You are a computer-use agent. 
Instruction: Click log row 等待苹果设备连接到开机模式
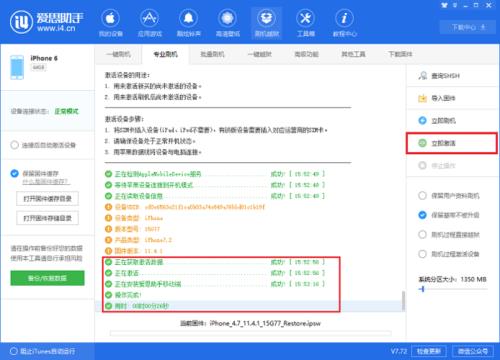pos(215,185)
